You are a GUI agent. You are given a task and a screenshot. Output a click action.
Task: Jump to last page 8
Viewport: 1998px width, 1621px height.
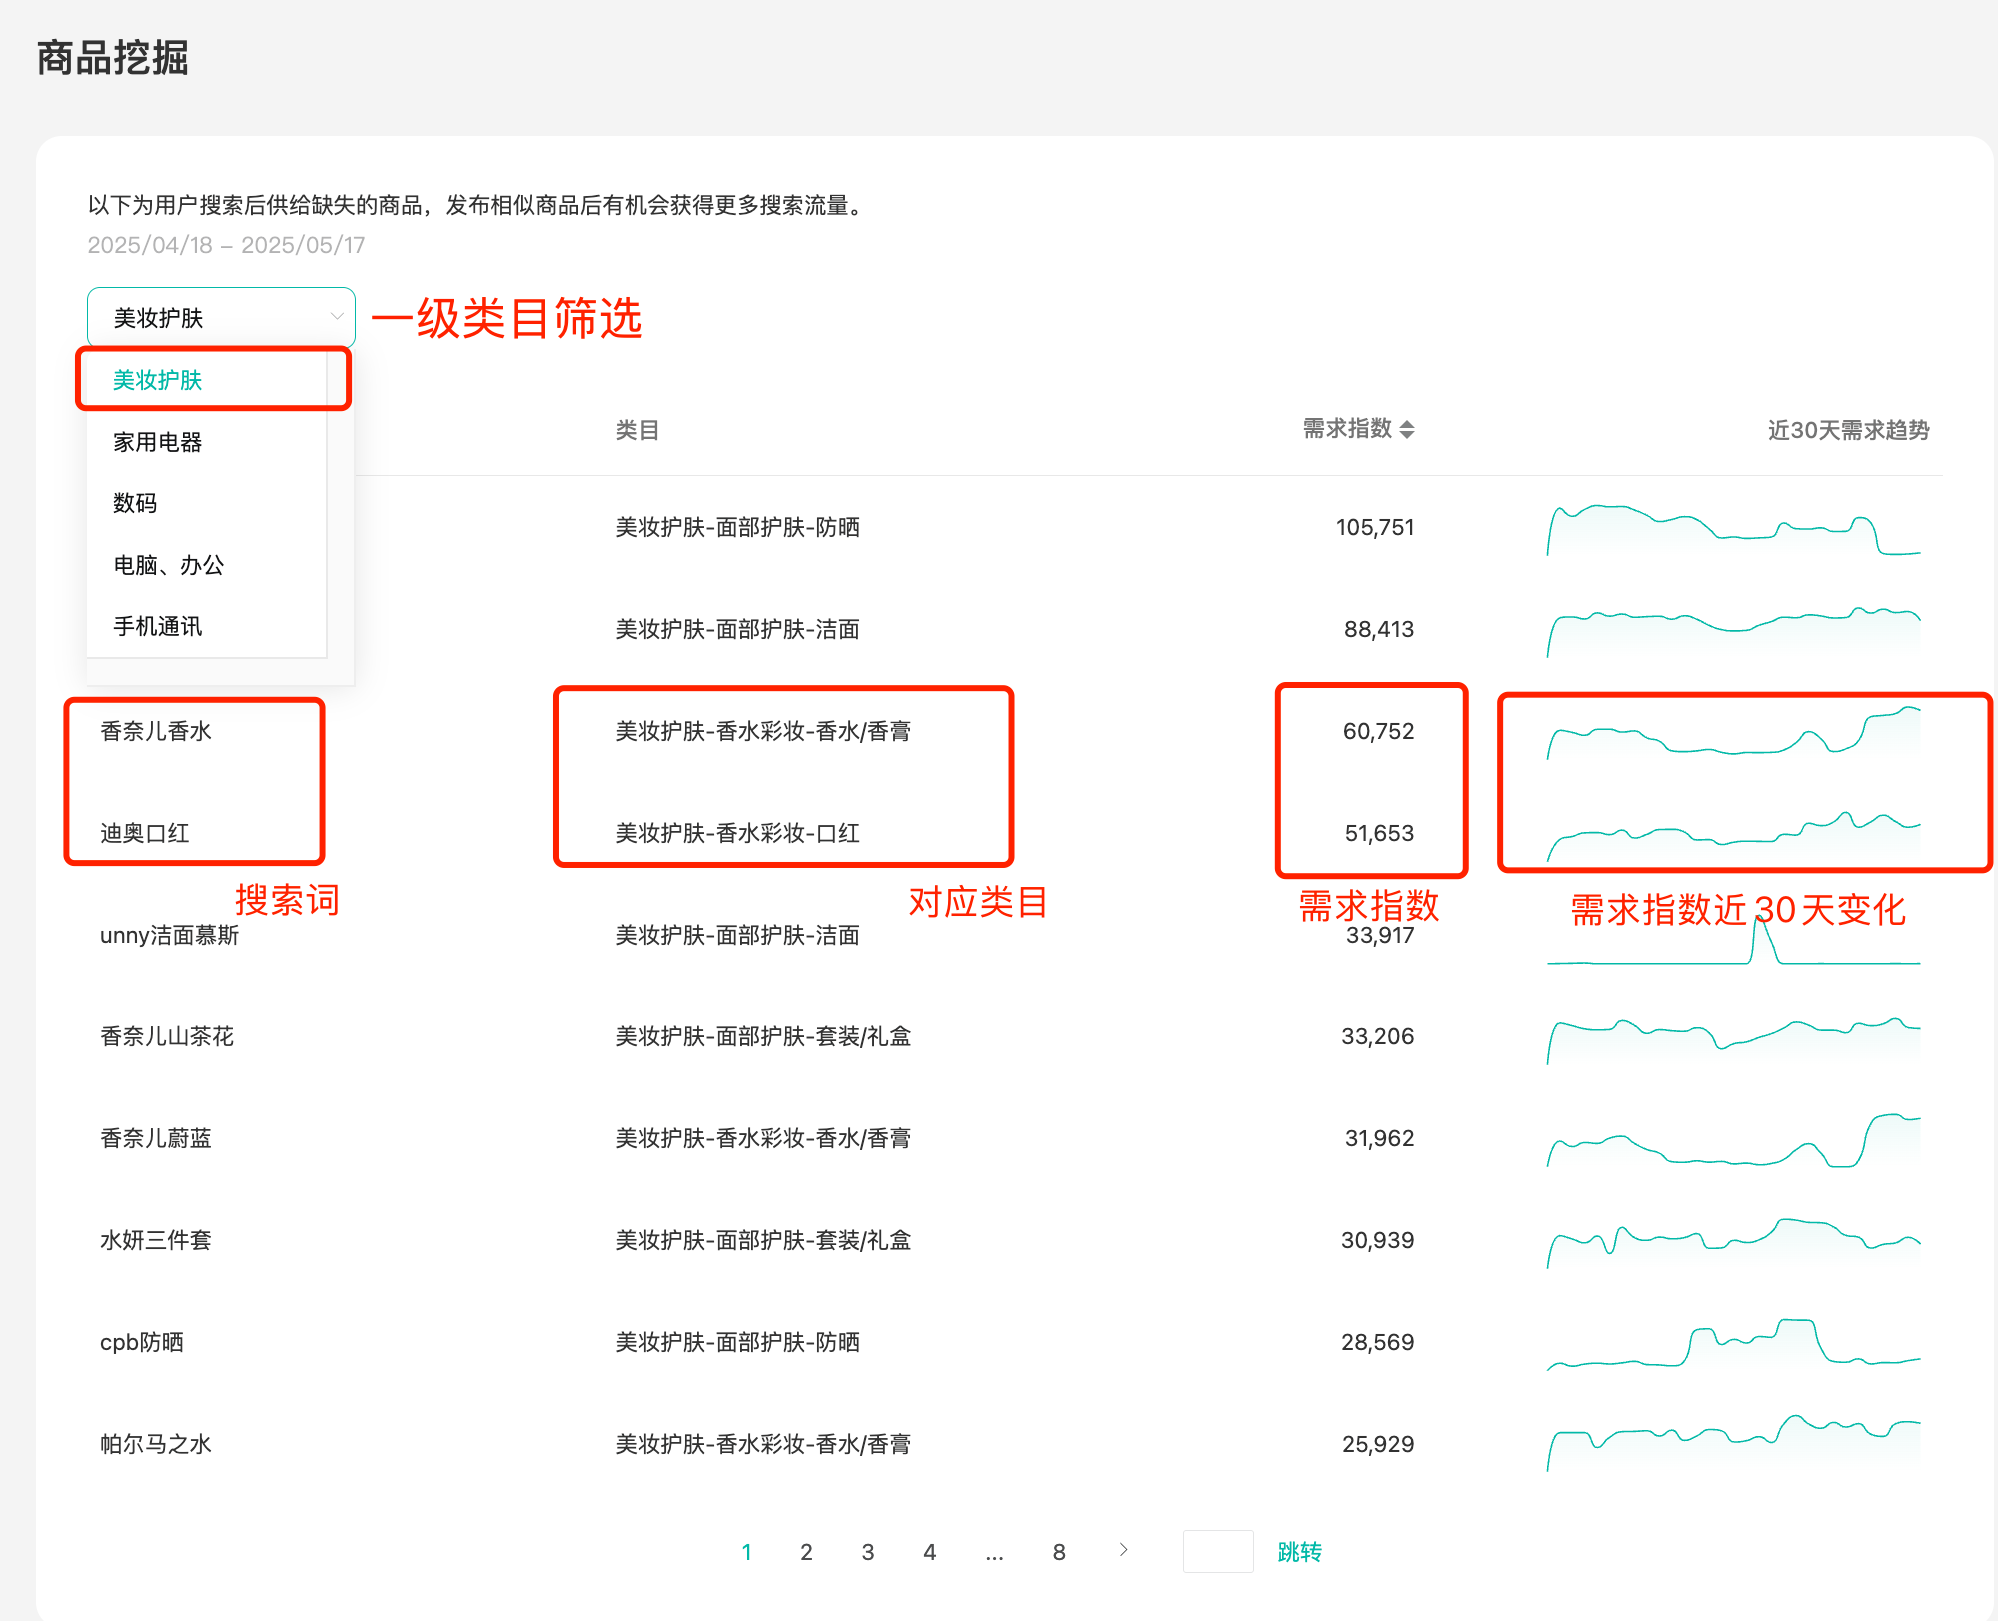click(1059, 1552)
